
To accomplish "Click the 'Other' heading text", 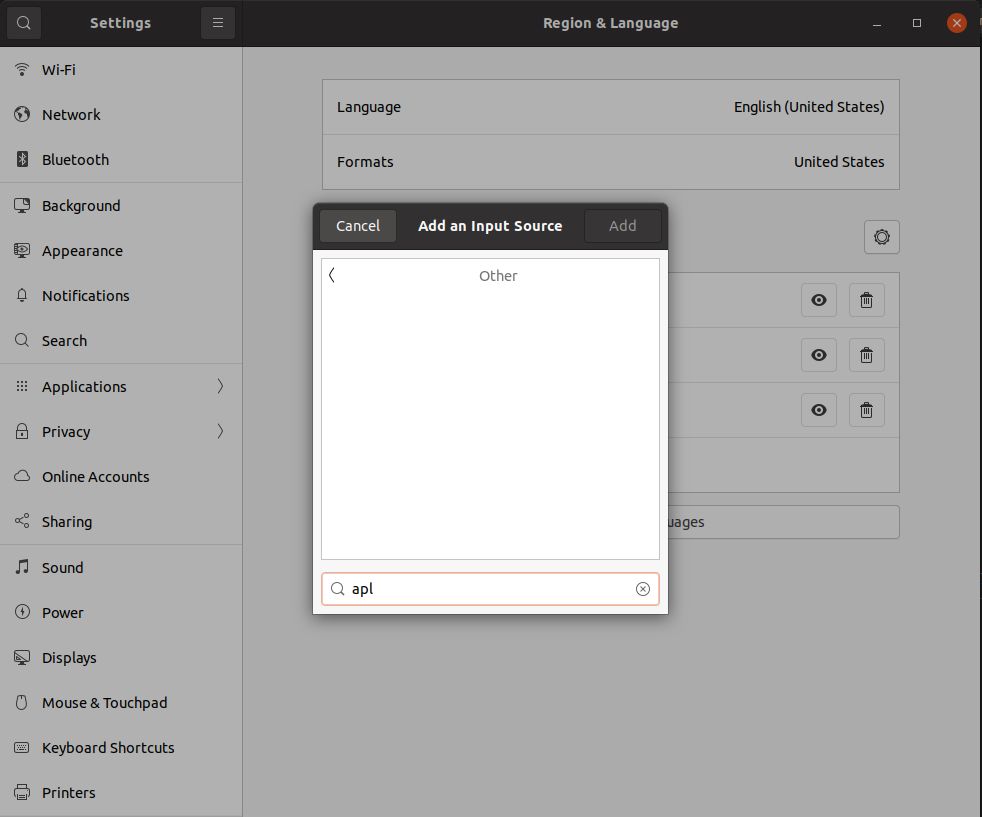I will click(x=498, y=276).
